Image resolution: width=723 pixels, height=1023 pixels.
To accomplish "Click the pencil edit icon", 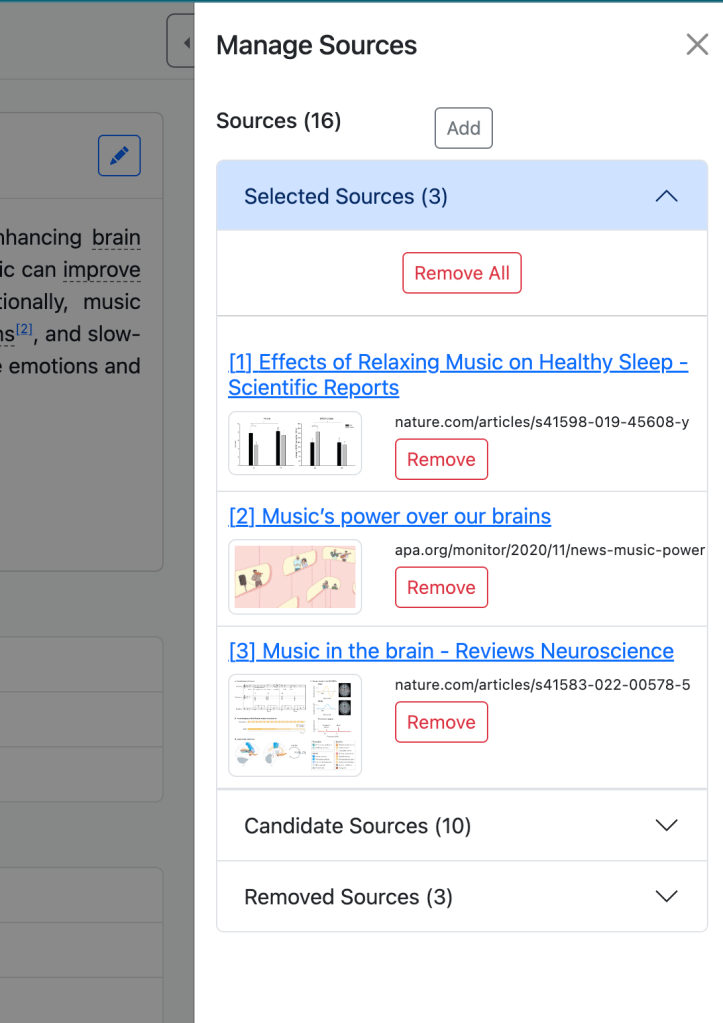I will 119,156.
